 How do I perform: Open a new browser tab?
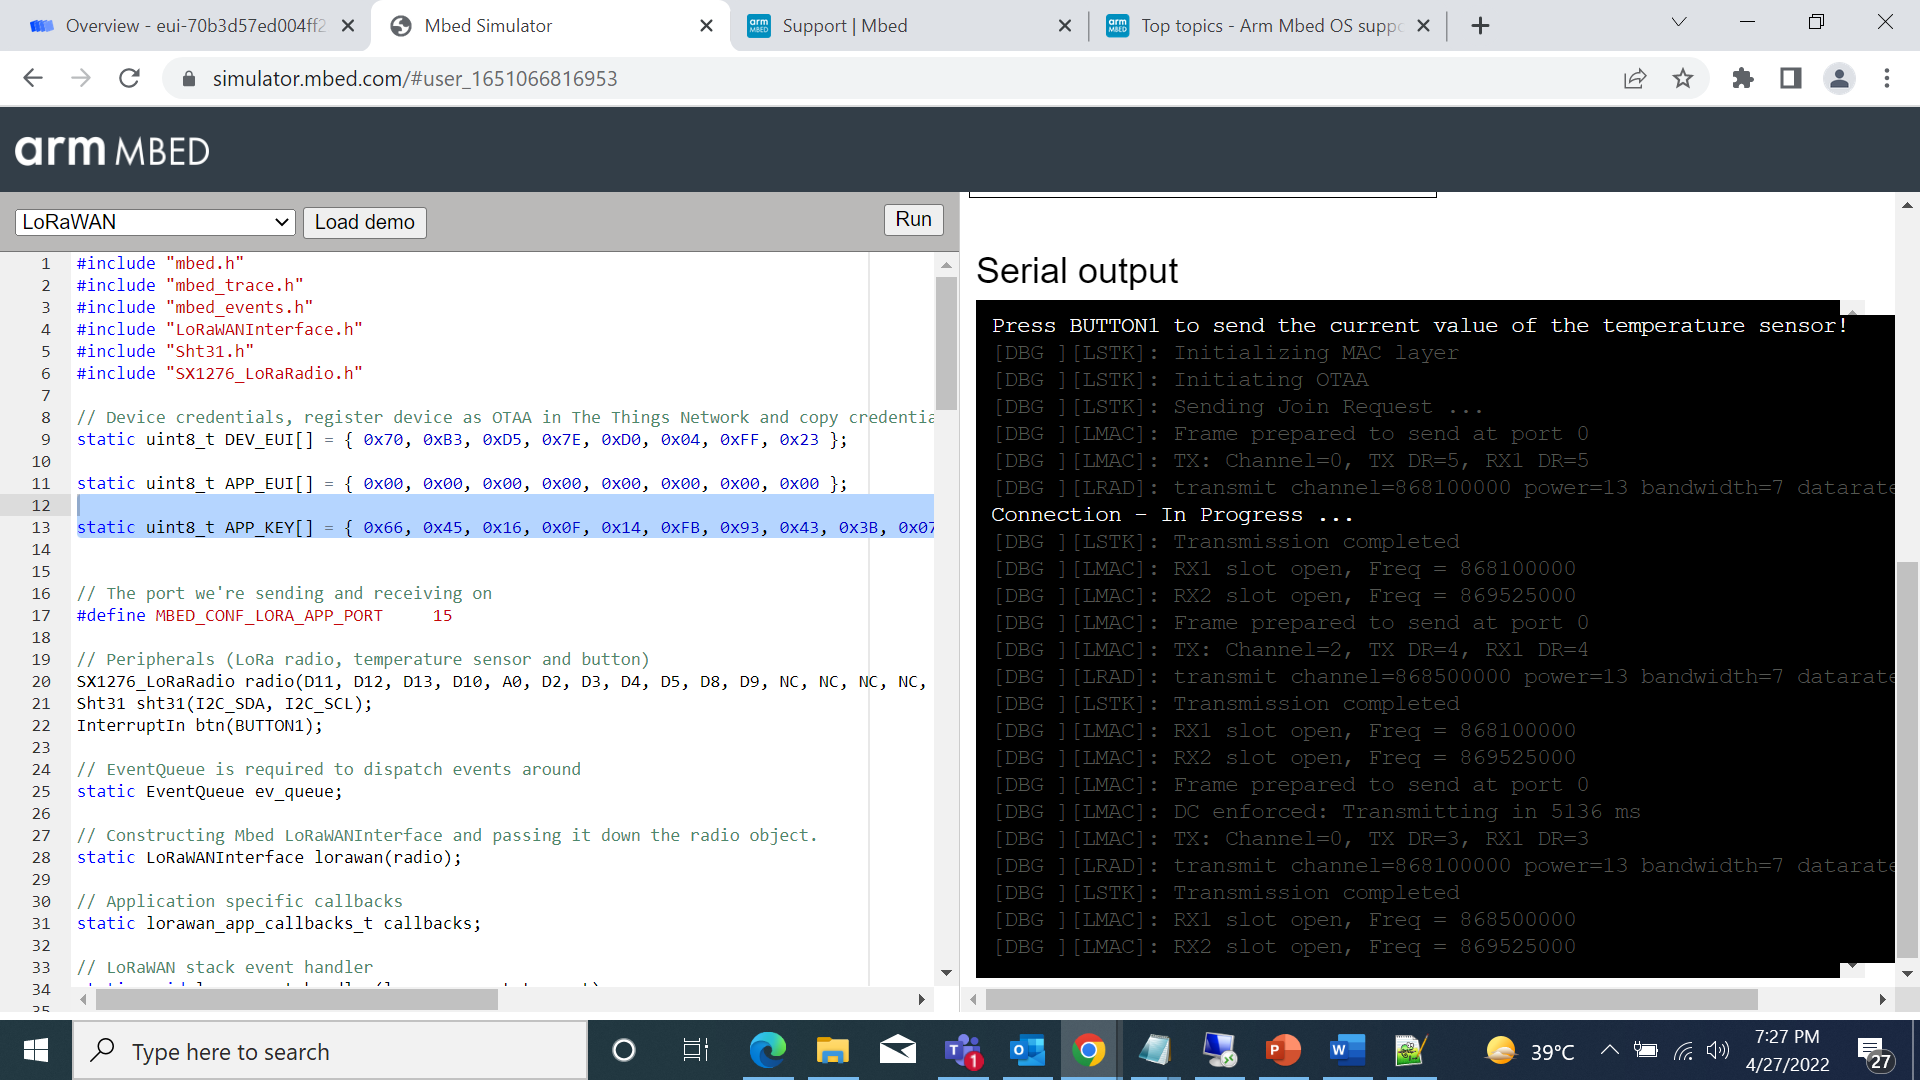pyautogui.click(x=1481, y=26)
